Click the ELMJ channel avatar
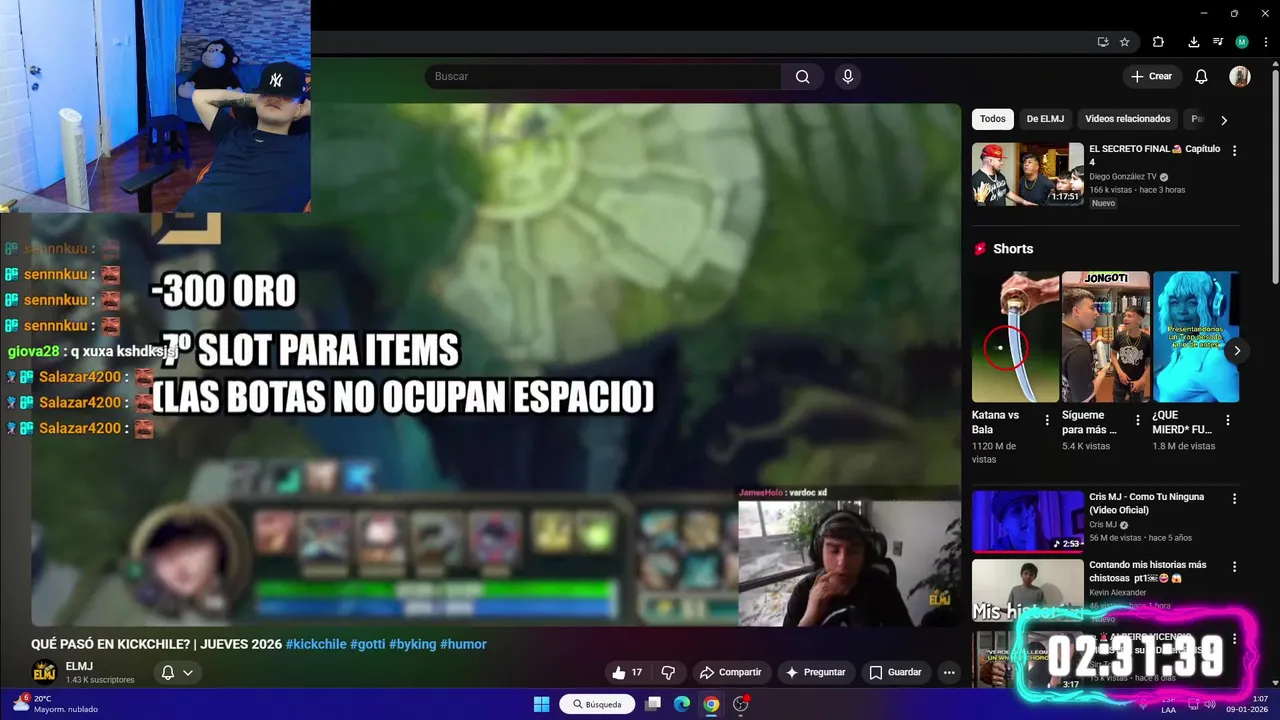 tap(44, 672)
